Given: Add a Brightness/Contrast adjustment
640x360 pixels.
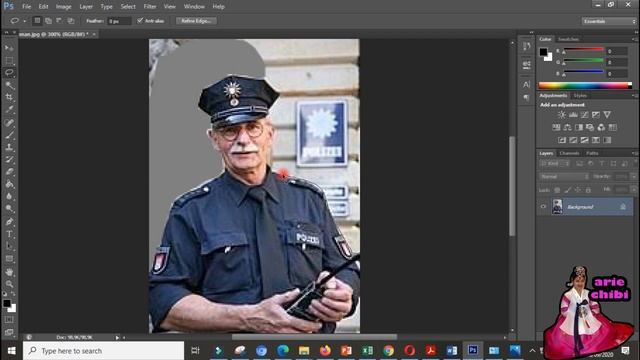Looking at the screenshot, I should pos(562,115).
